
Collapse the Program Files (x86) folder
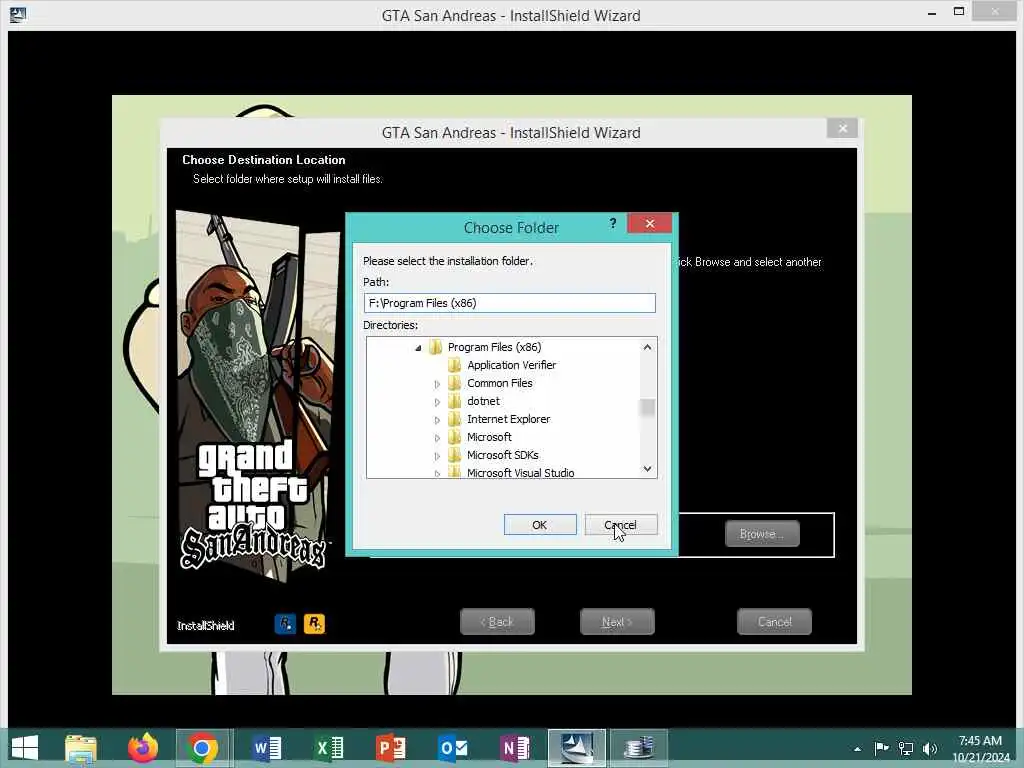click(x=418, y=348)
